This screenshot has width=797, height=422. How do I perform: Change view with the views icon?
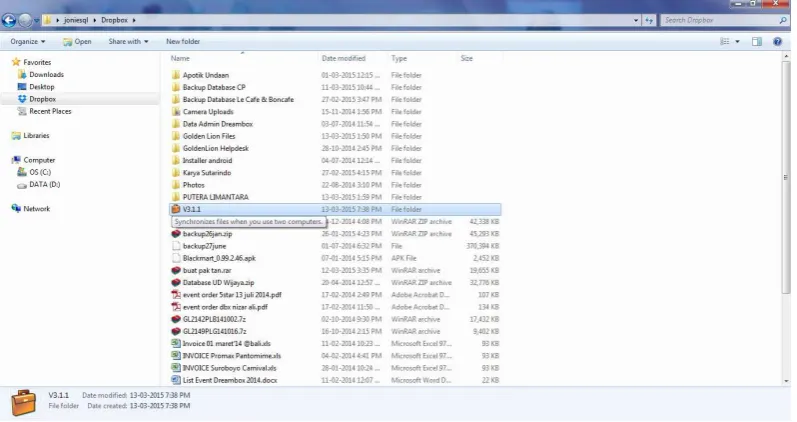click(x=725, y=42)
